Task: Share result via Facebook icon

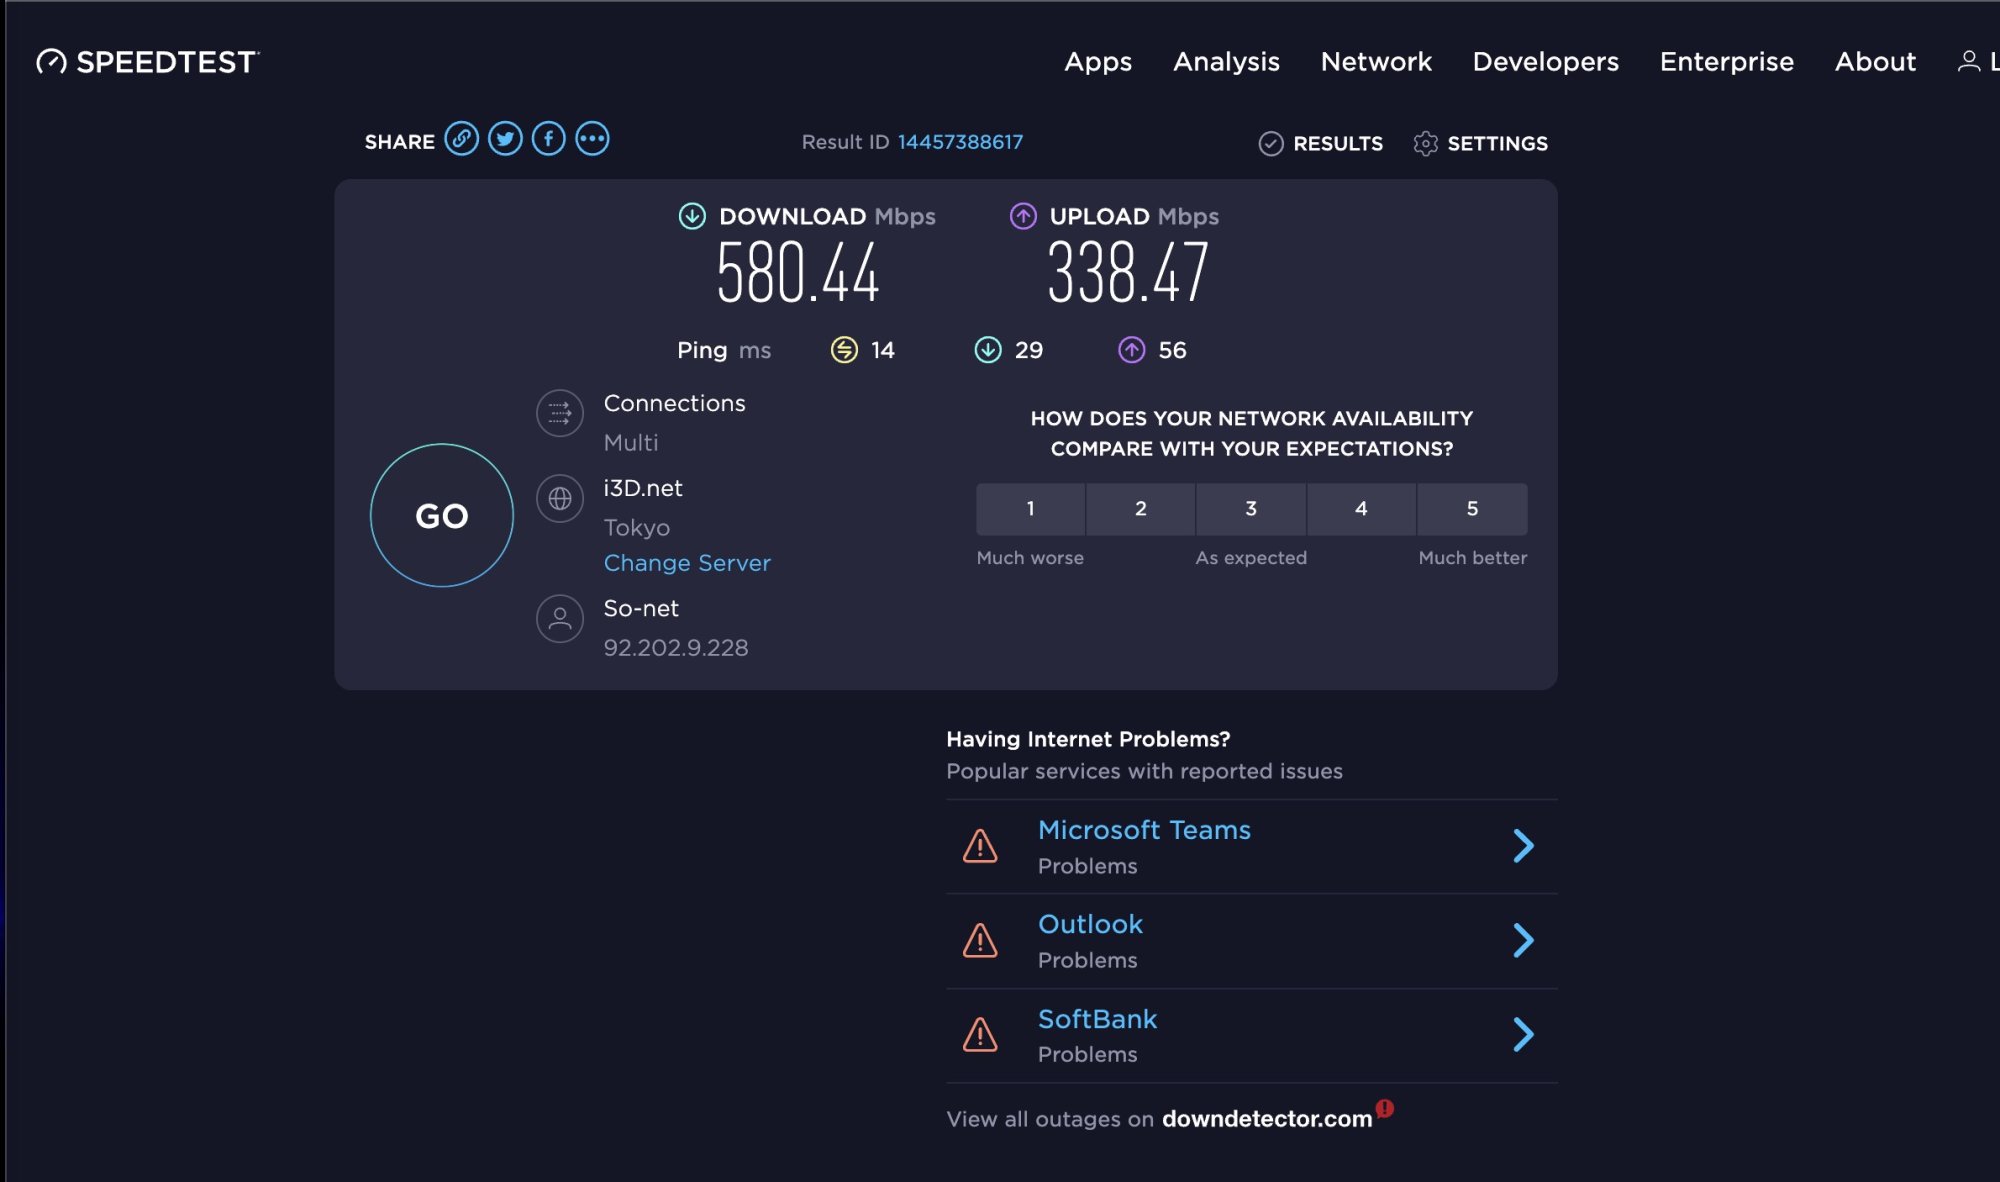Action: tap(548, 139)
